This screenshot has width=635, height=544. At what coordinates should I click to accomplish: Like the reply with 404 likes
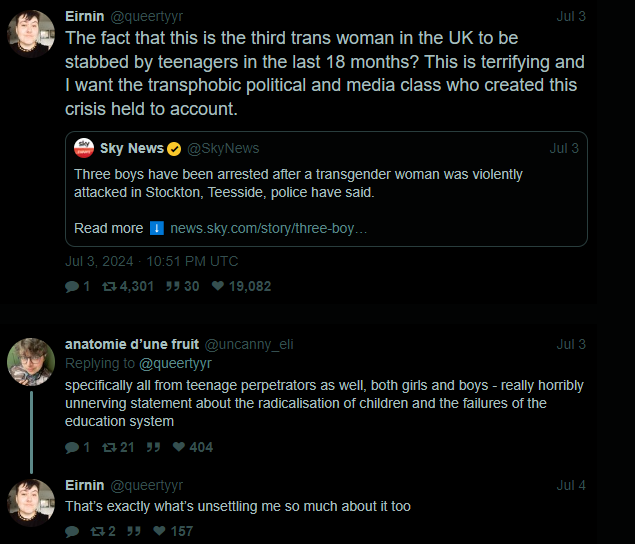coord(176,447)
